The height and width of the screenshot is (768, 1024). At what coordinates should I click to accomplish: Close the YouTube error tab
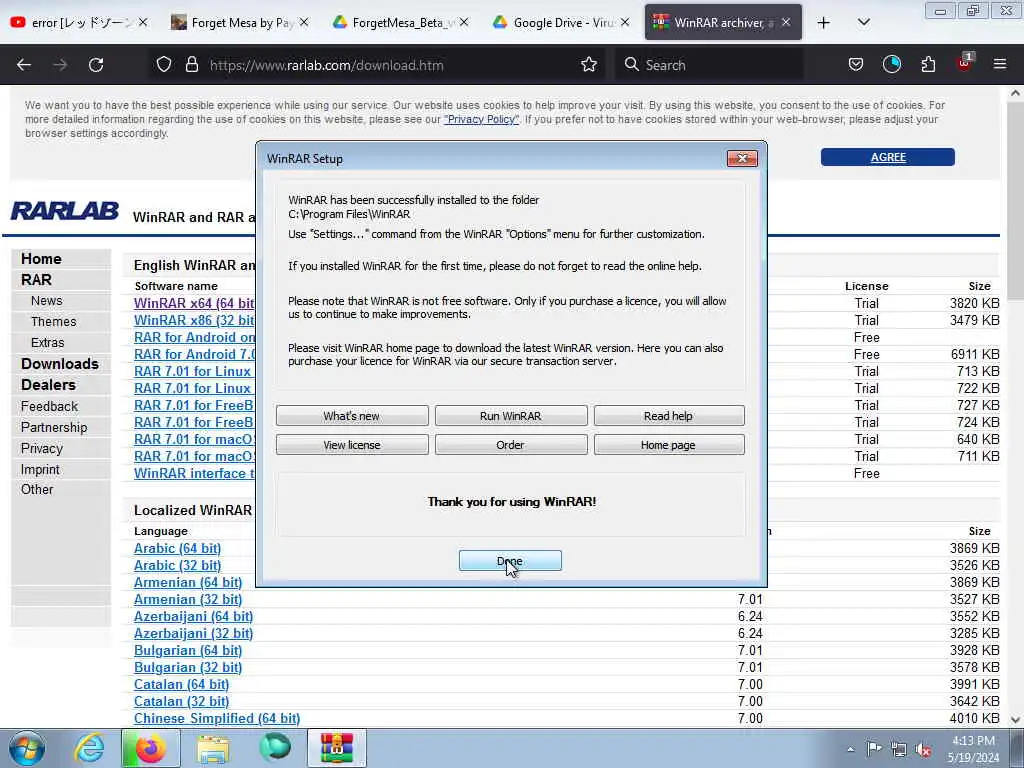click(x=142, y=23)
